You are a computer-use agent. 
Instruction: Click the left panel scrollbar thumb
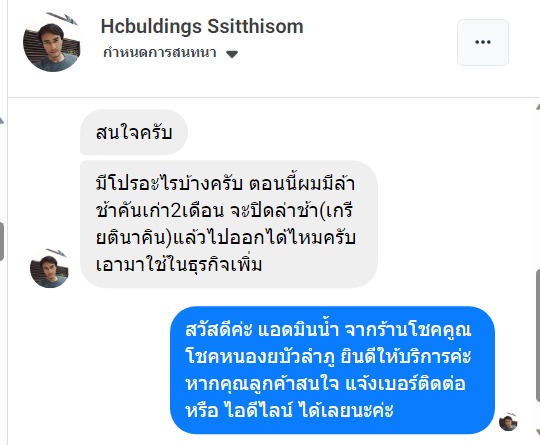(x=2, y=241)
